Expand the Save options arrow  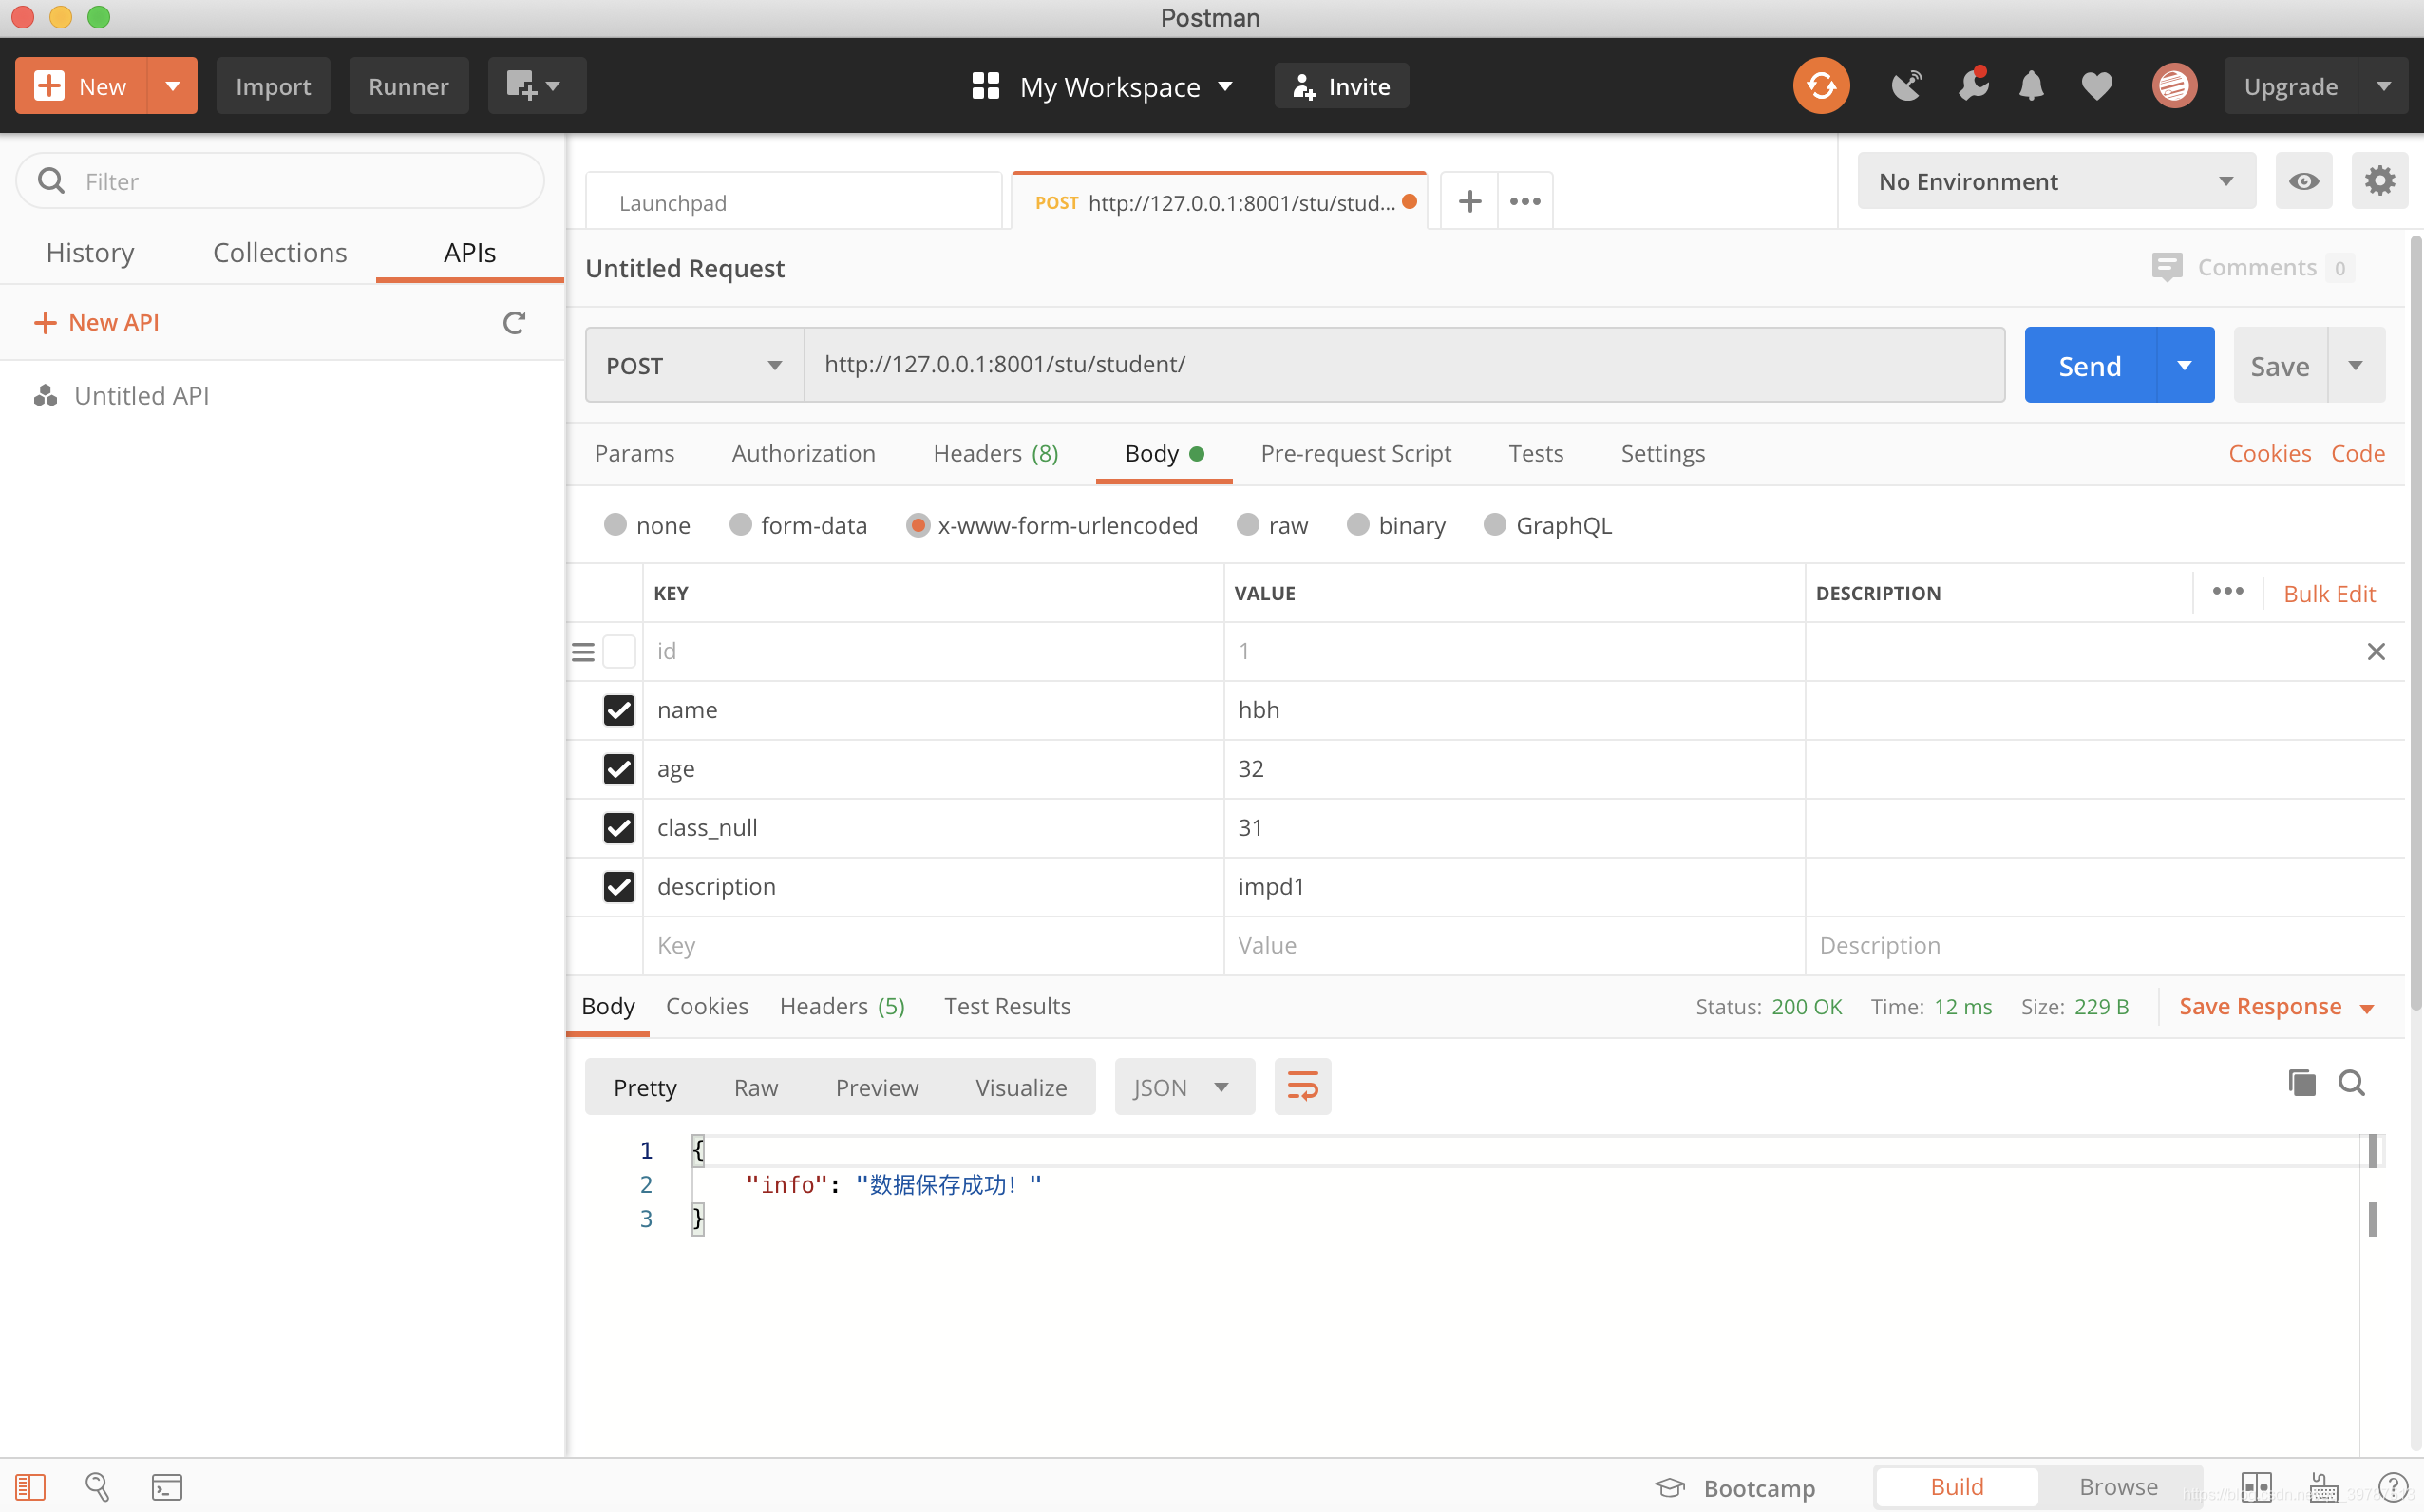(2356, 365)
